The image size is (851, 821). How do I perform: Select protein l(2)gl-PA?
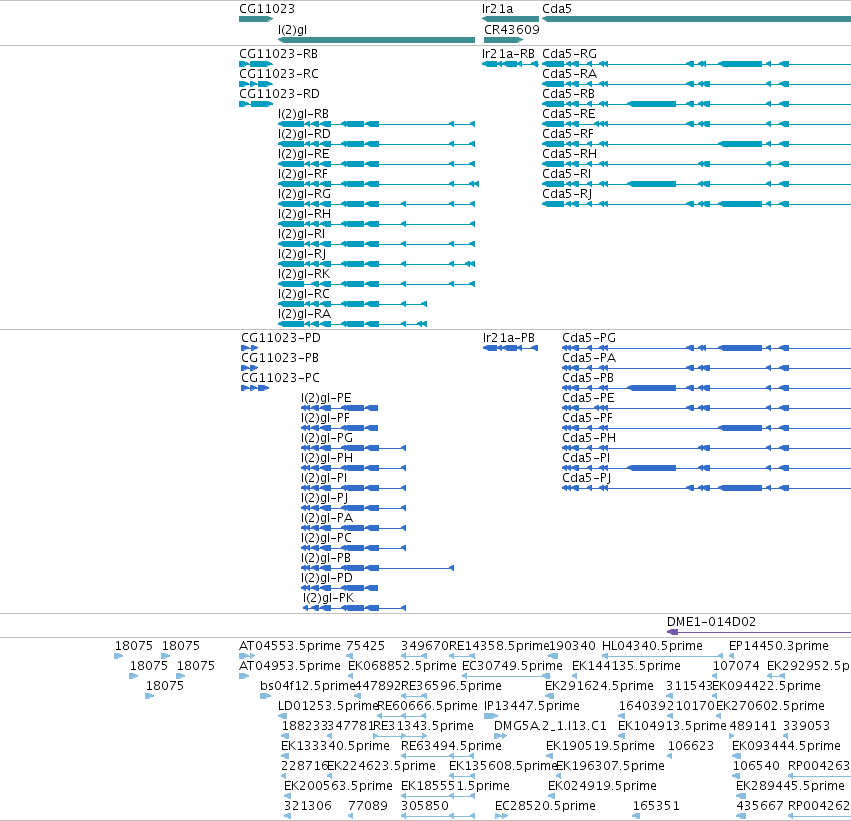[353, 528]
